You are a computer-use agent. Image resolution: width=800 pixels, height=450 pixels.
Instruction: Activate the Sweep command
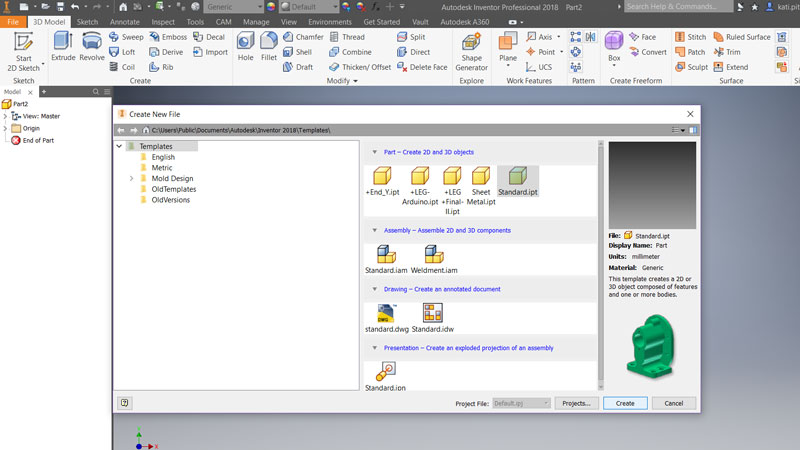coord(127,37)
